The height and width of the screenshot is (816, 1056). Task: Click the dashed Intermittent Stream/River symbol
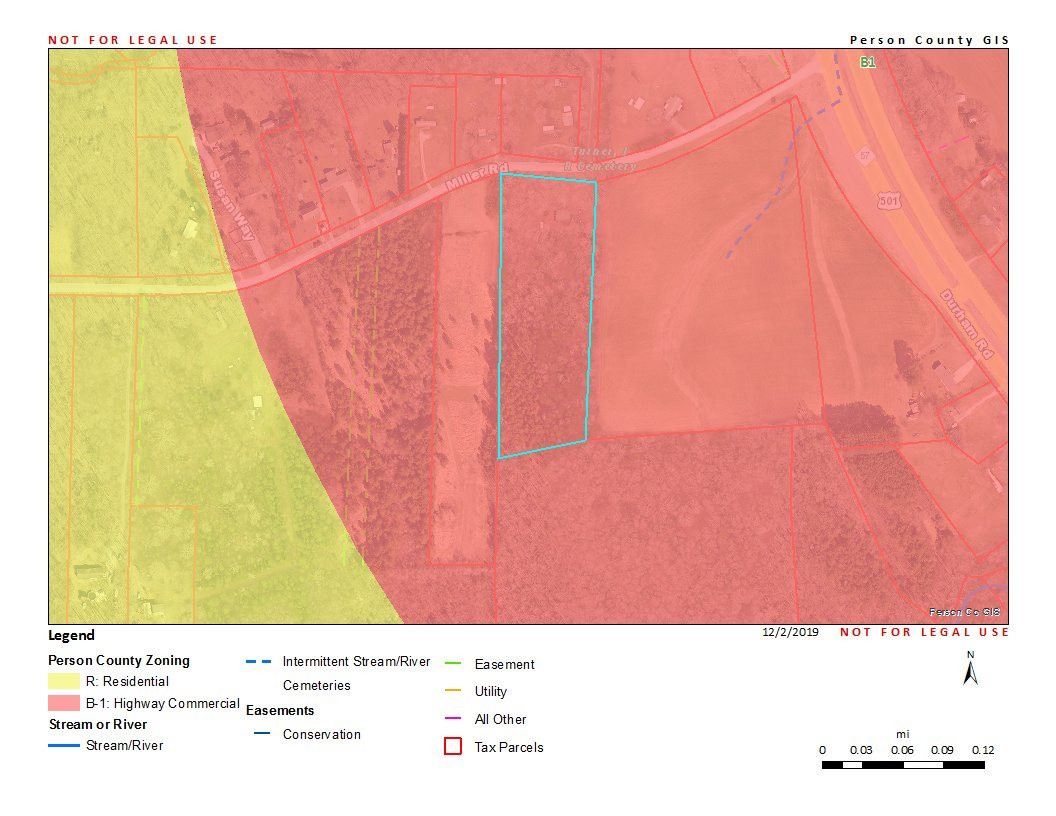[259, 662]
